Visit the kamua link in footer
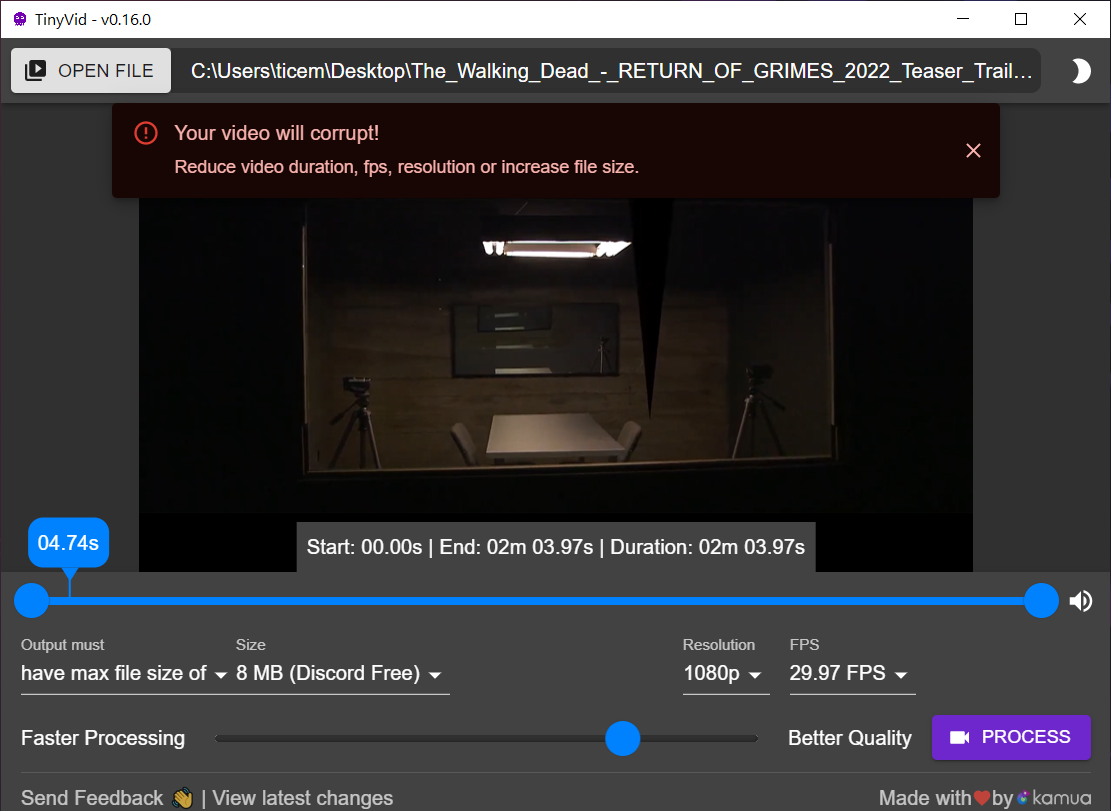 click(x=1054, y=798)
